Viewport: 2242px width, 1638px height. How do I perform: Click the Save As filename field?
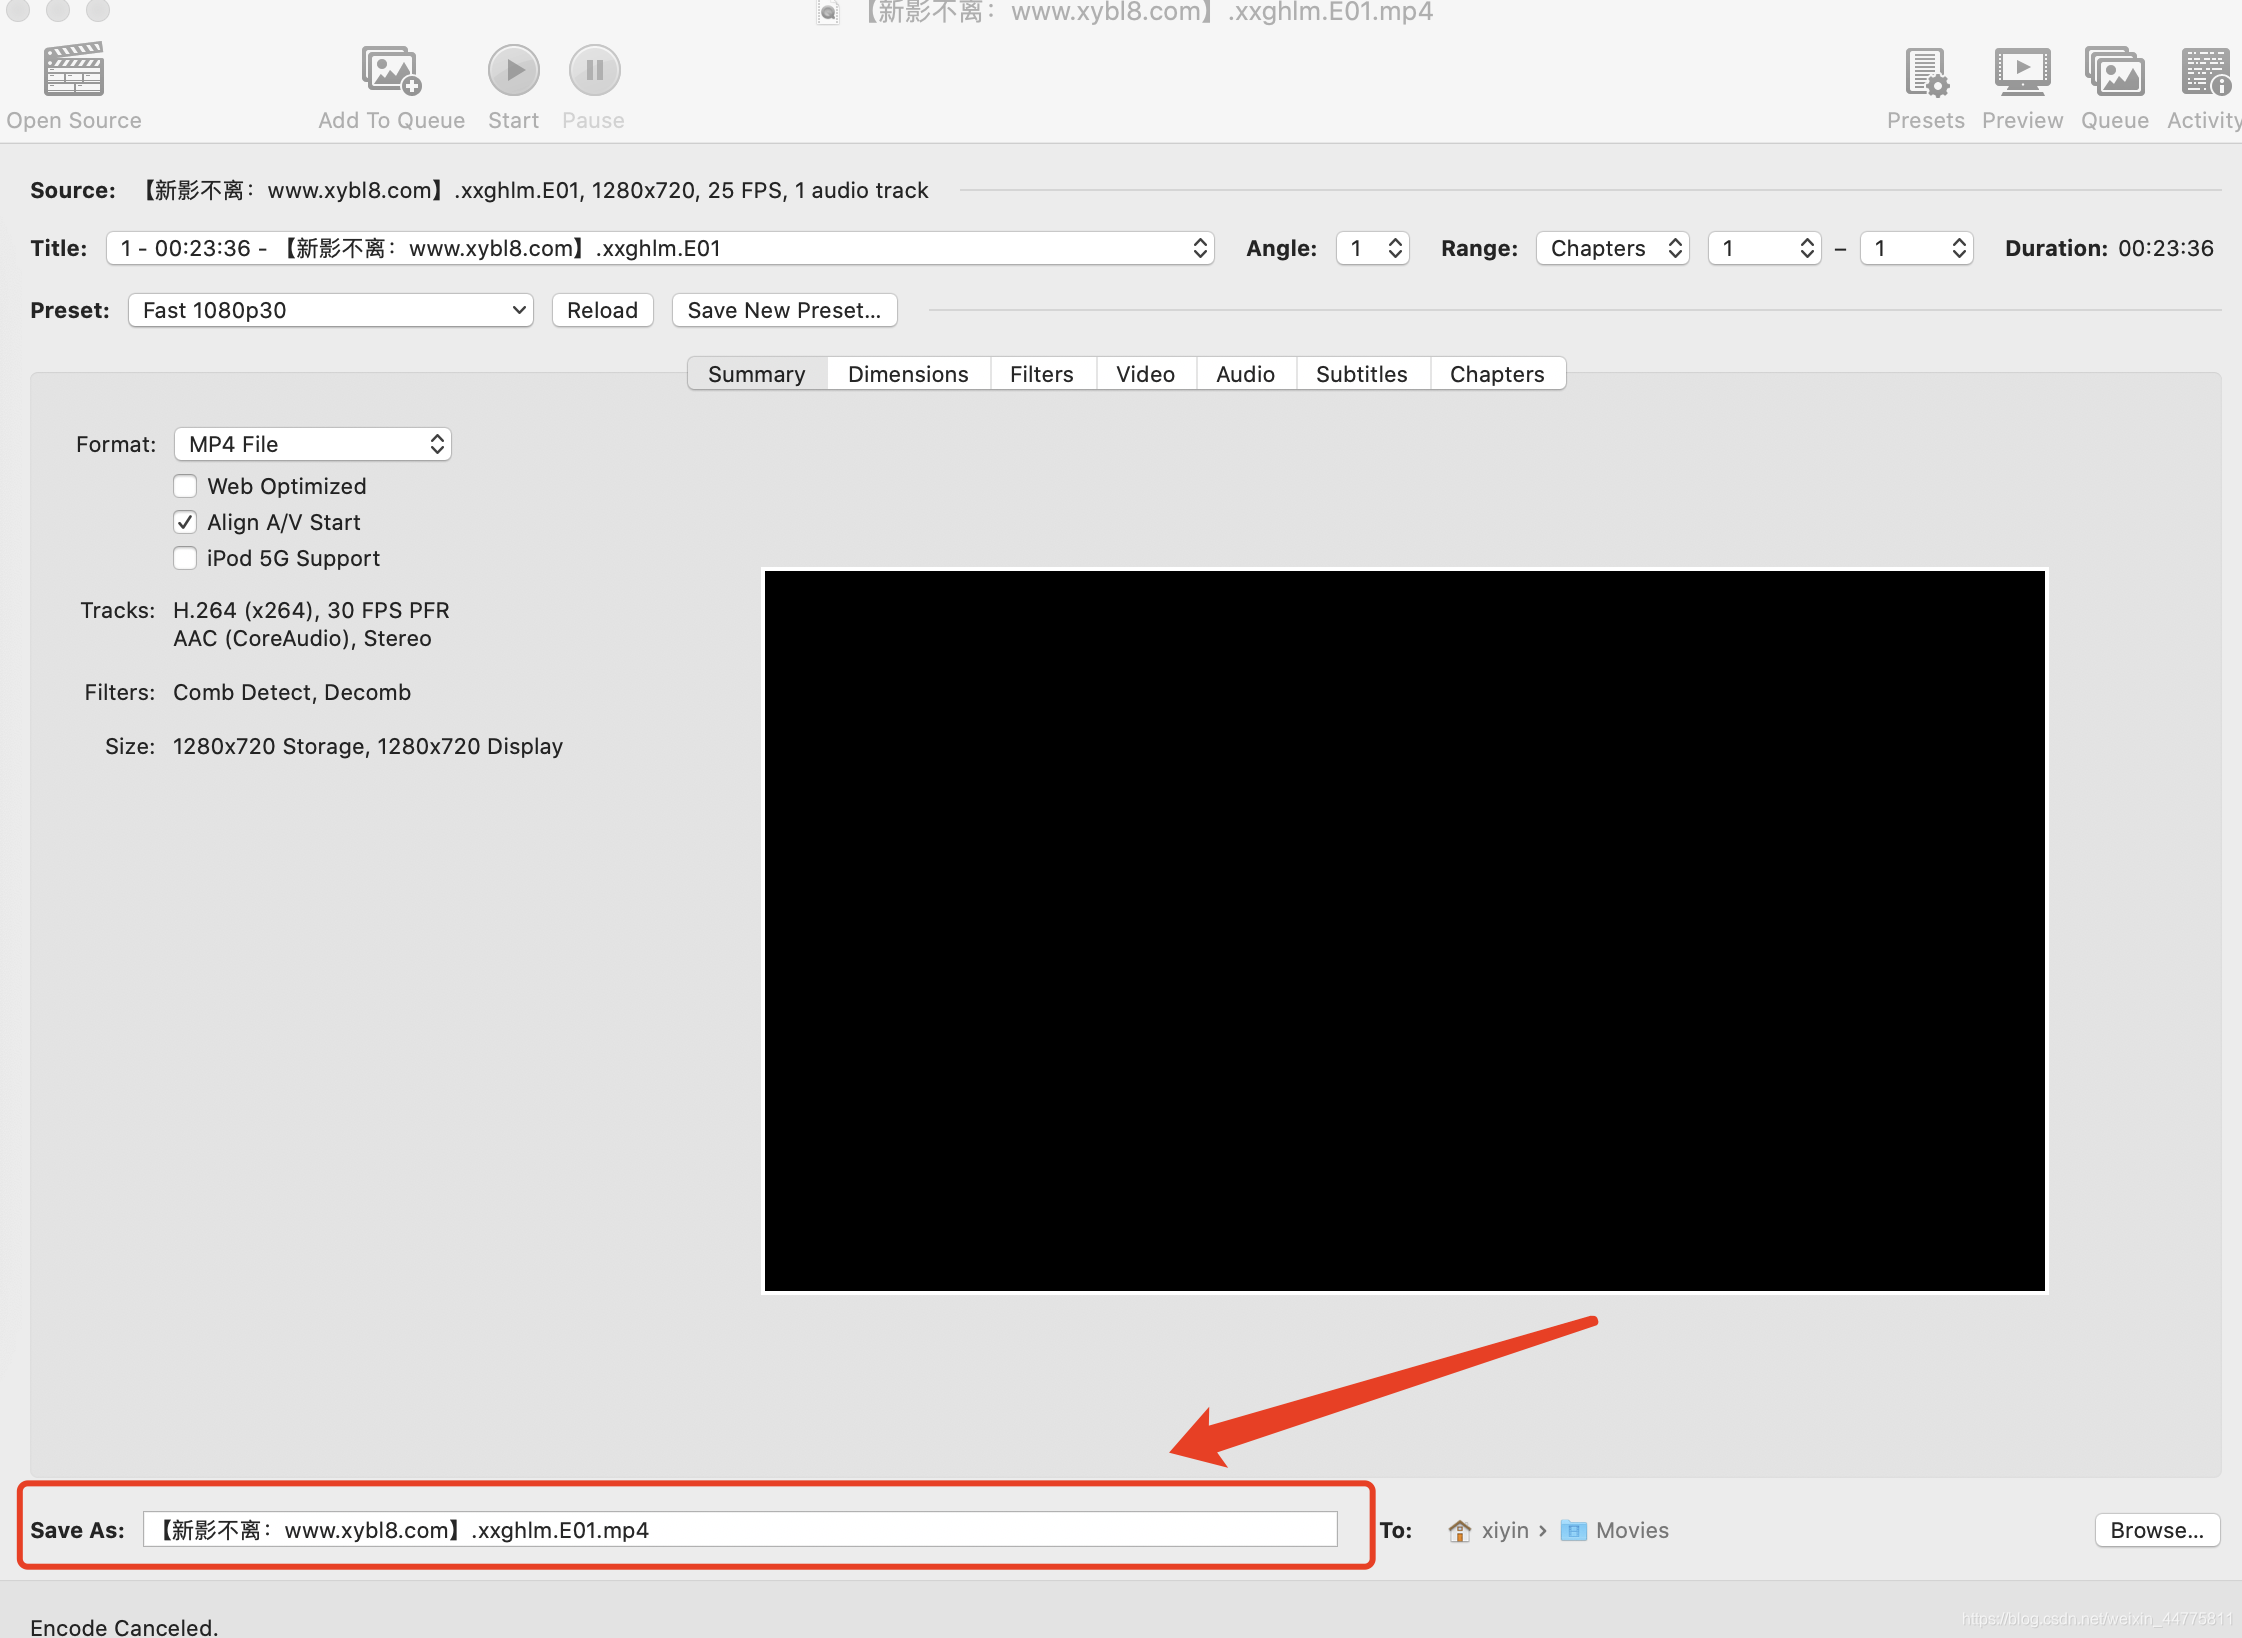740,1530
